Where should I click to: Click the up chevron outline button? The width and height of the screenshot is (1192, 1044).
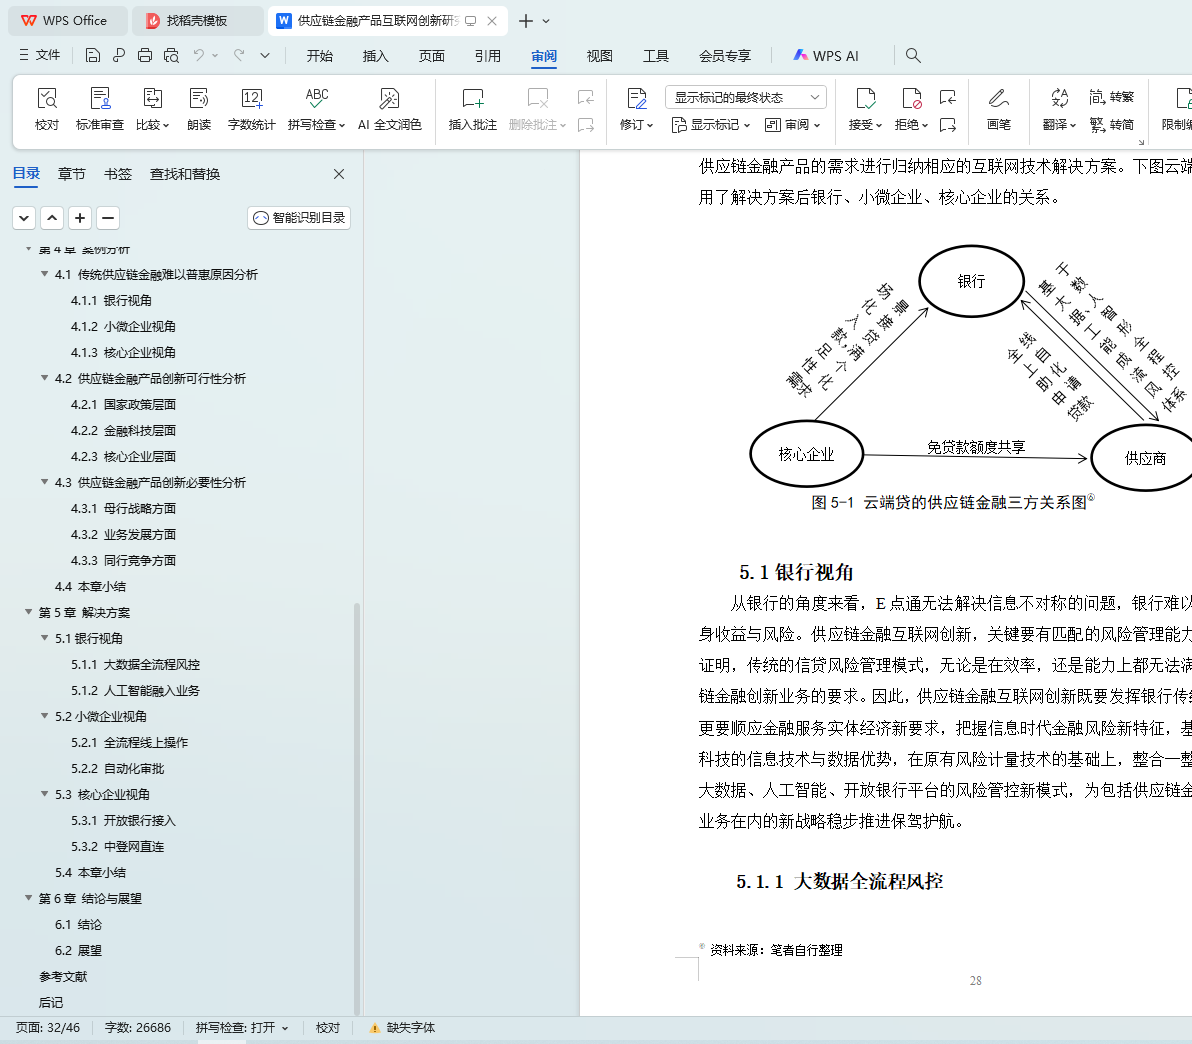click(52, 218)
